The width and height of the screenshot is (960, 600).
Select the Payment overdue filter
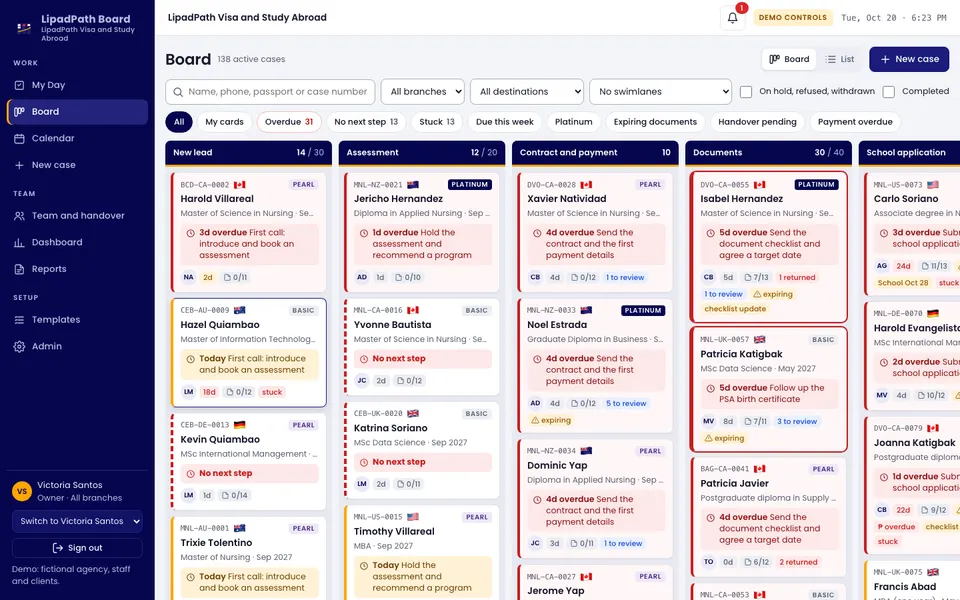(855, 122)
